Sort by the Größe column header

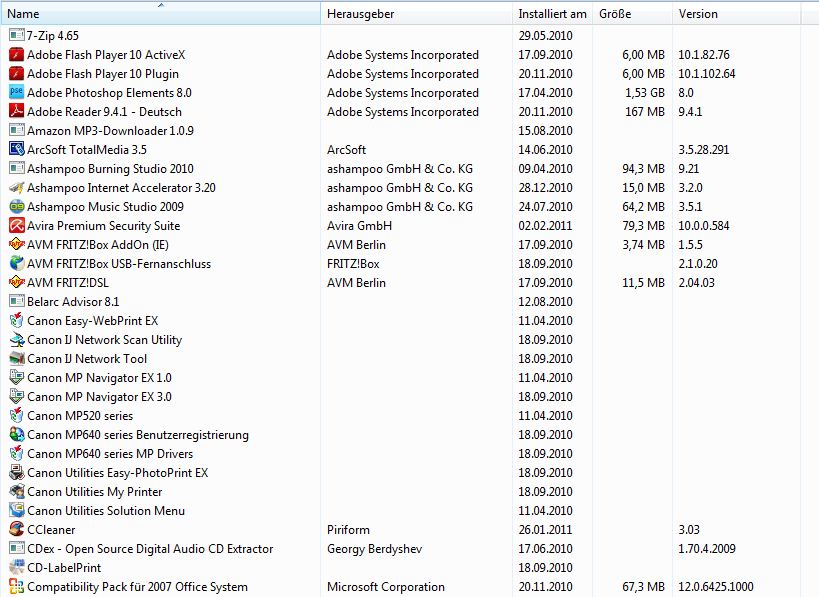pos(632,14)
